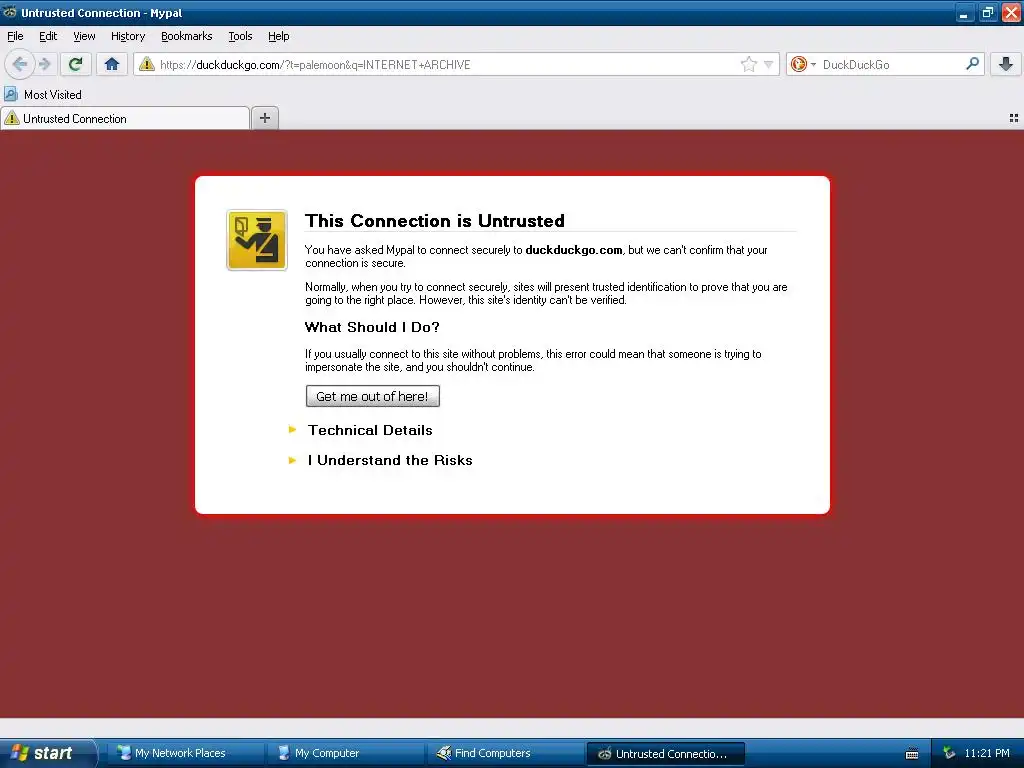Open the View menu

pyautogui.click(x=84, y=37)
